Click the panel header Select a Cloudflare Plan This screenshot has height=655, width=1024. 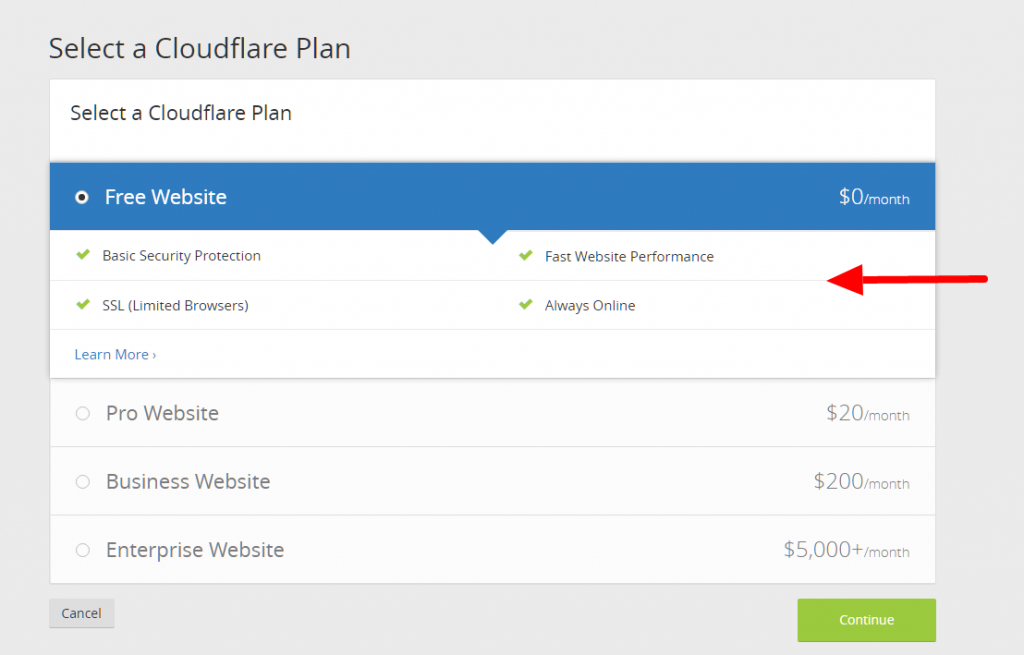[181, 113]
